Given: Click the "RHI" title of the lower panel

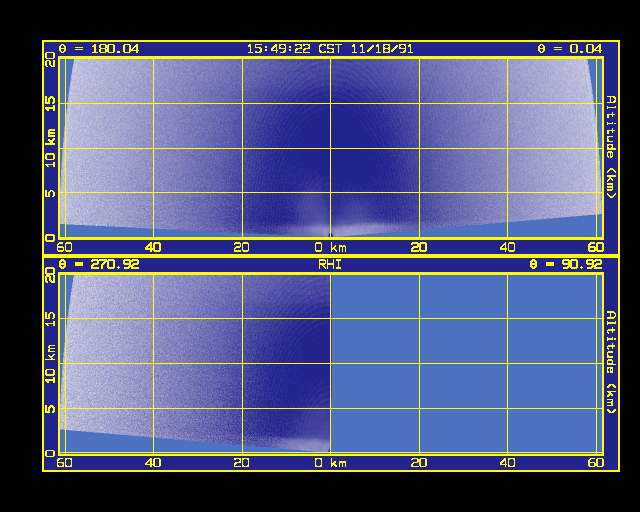Looking at the screenshot, I should (x=330, y=265).
